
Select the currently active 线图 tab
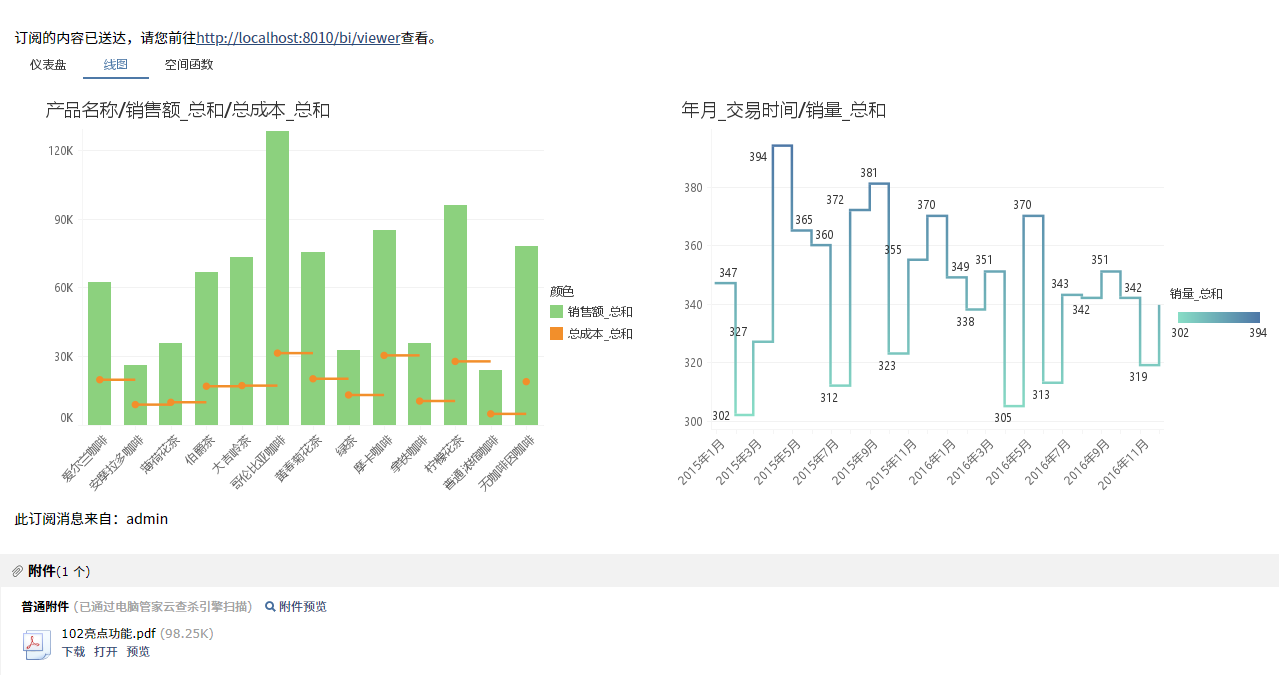(115, 63)
